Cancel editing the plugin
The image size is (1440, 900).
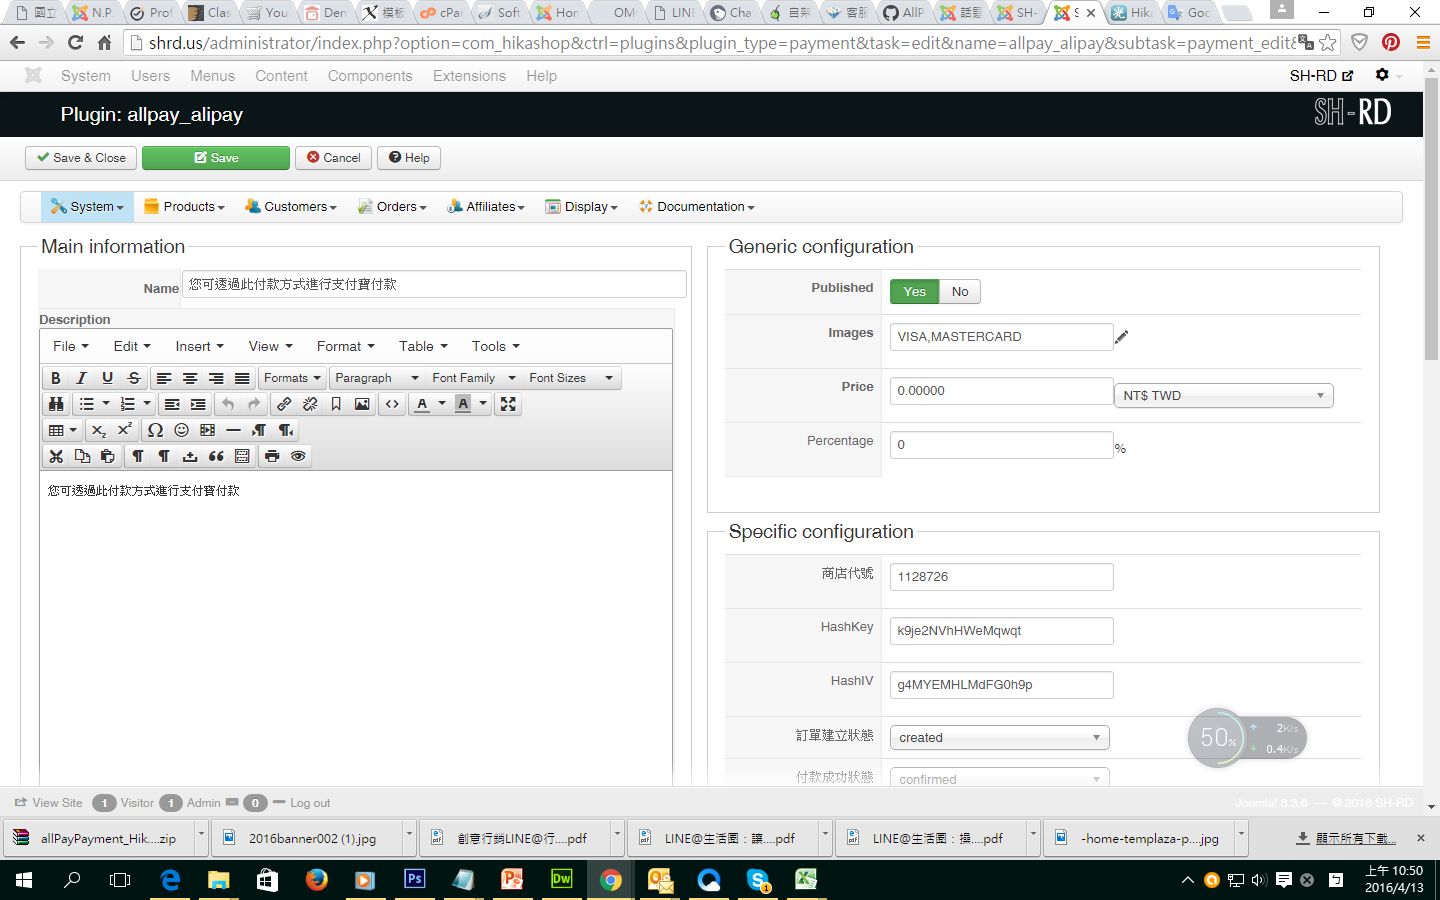[333, 158]
